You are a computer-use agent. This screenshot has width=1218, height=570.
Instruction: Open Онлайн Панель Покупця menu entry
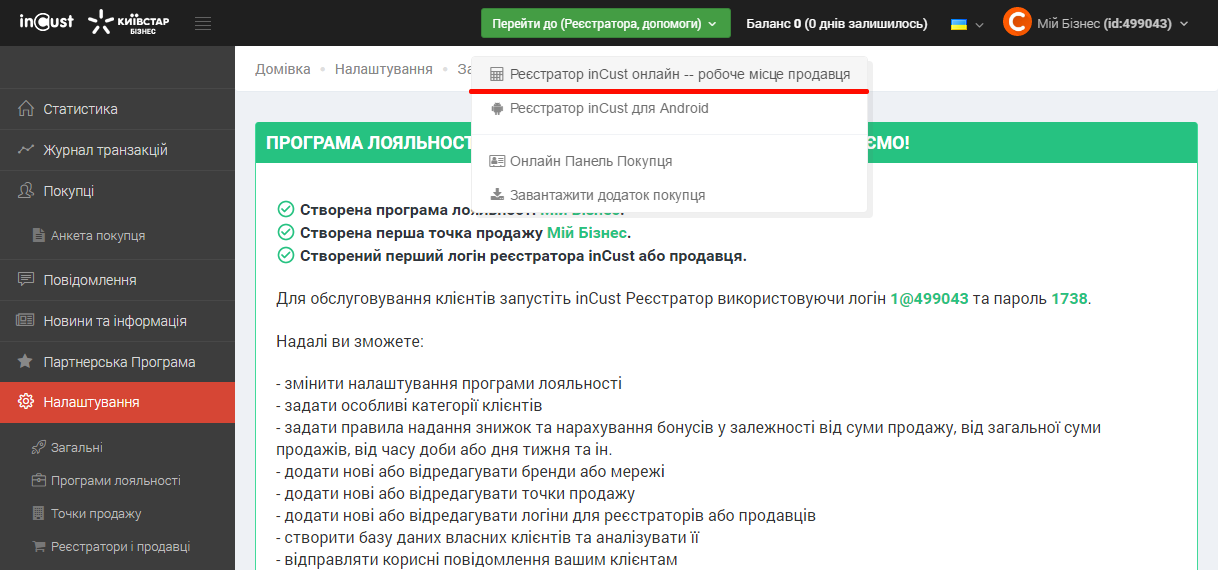tap(590, 161)
